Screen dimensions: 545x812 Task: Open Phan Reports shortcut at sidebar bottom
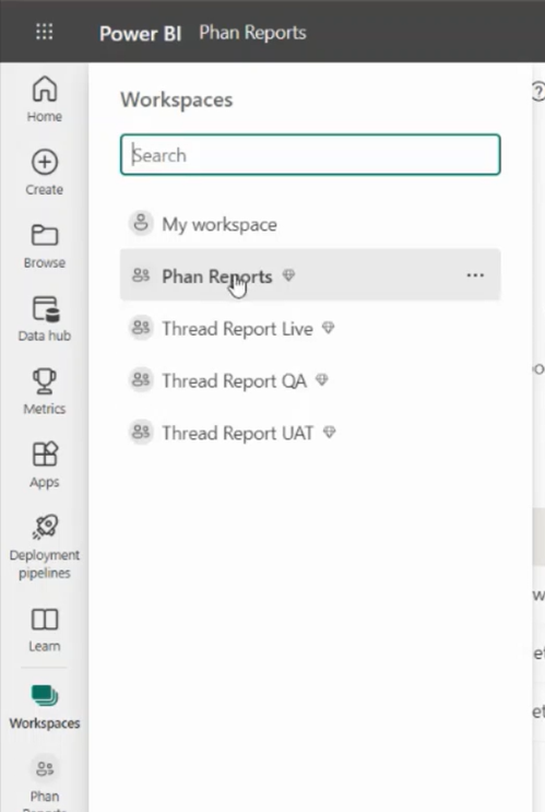click(45, 783)
